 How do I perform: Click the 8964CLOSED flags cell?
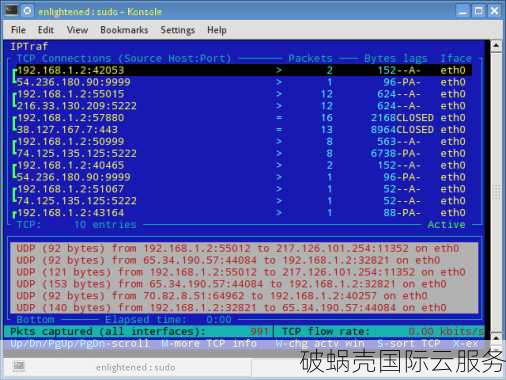(x=402, y=130)
